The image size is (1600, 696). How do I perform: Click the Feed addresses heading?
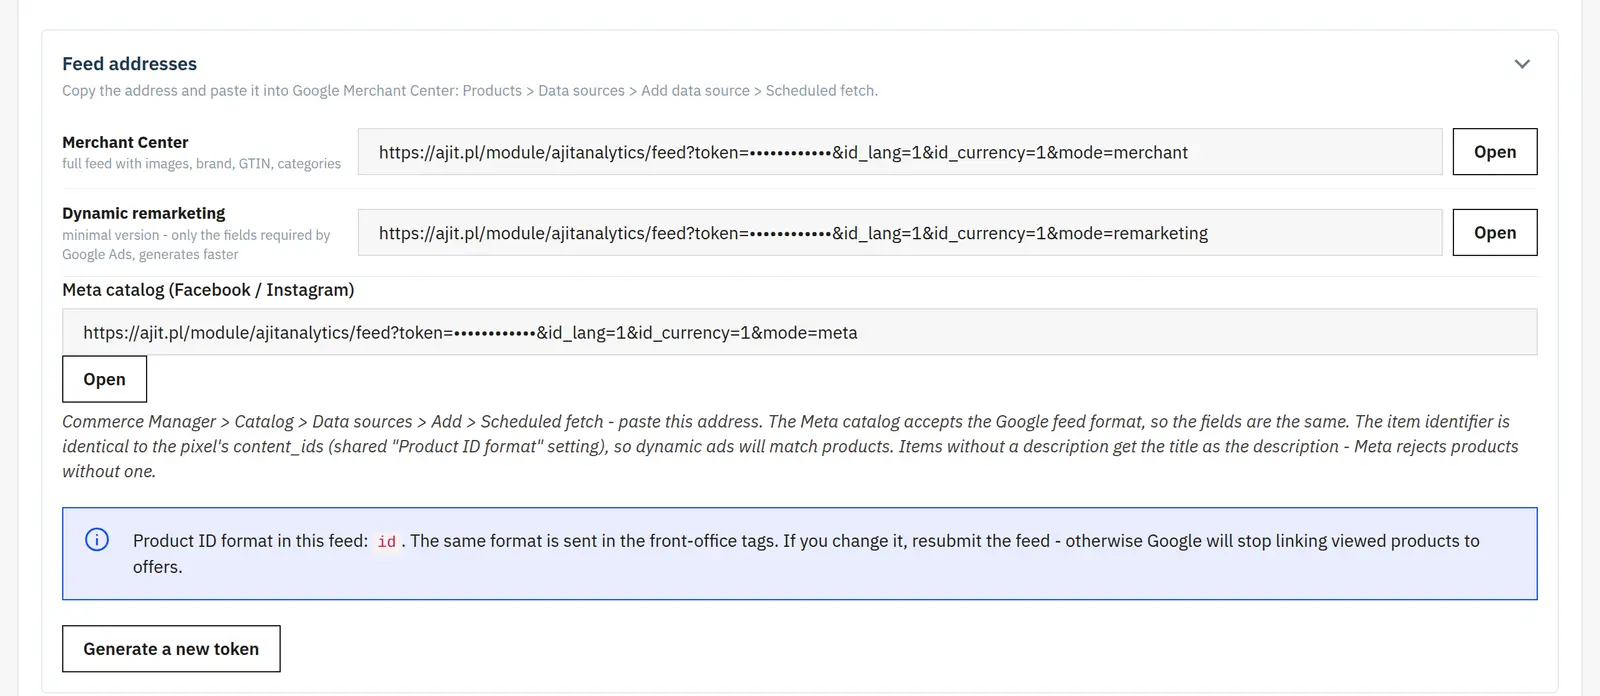pos(130,64)
